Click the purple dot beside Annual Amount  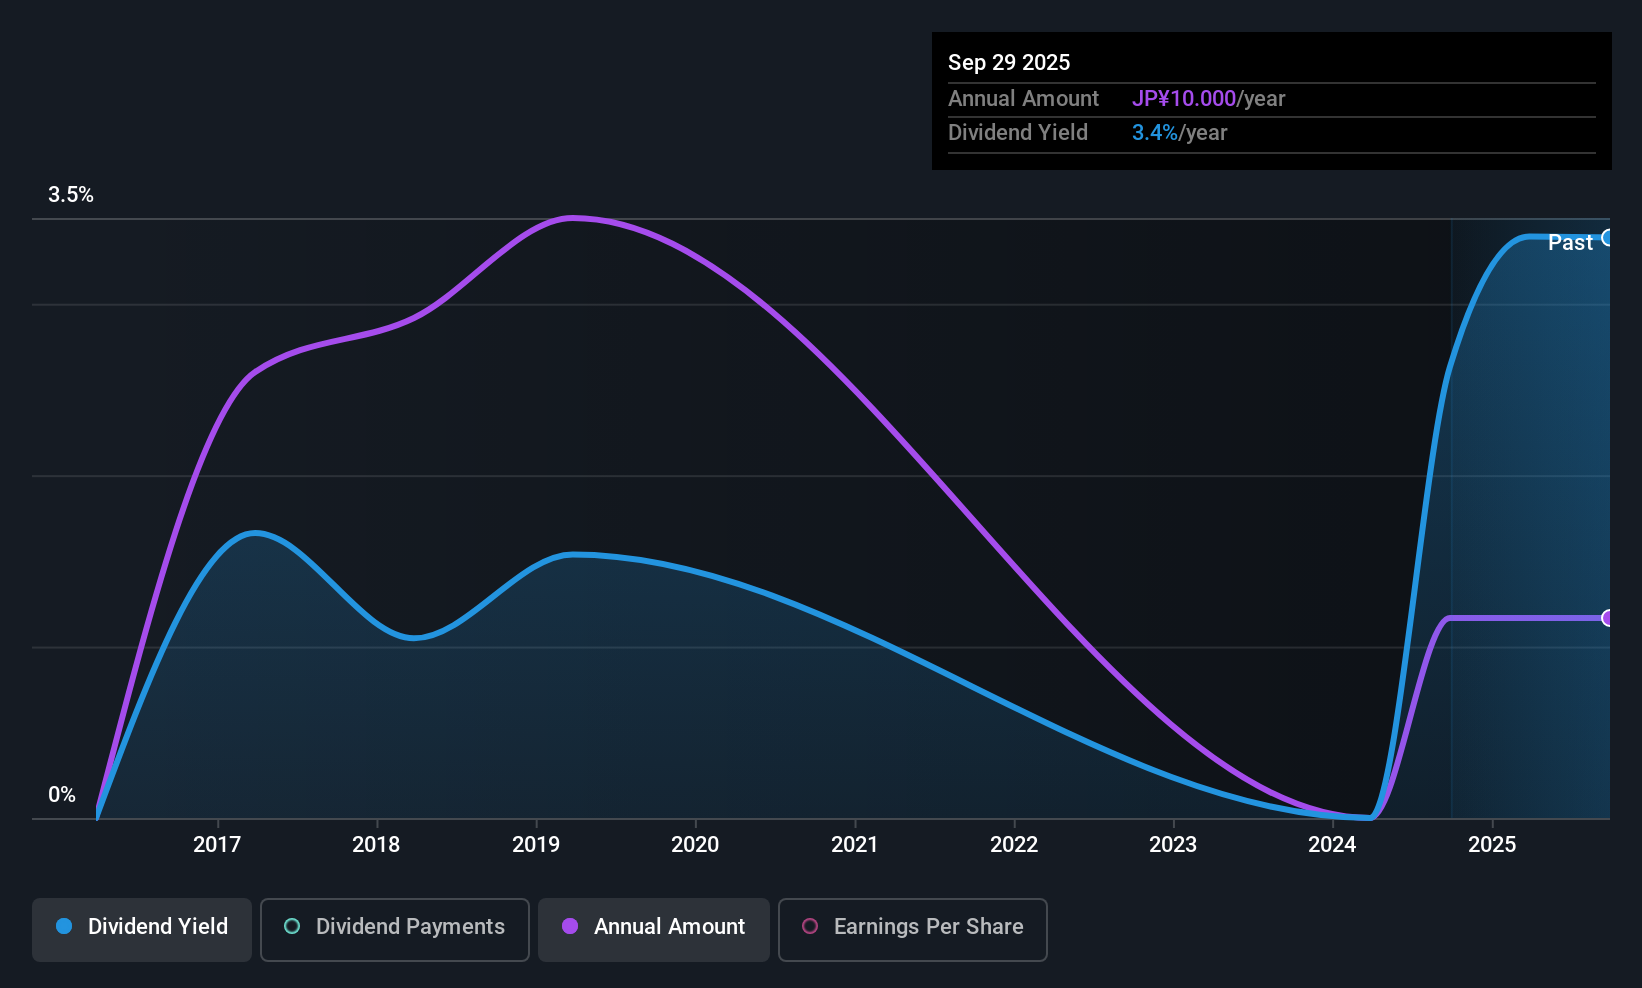[570, 927]
